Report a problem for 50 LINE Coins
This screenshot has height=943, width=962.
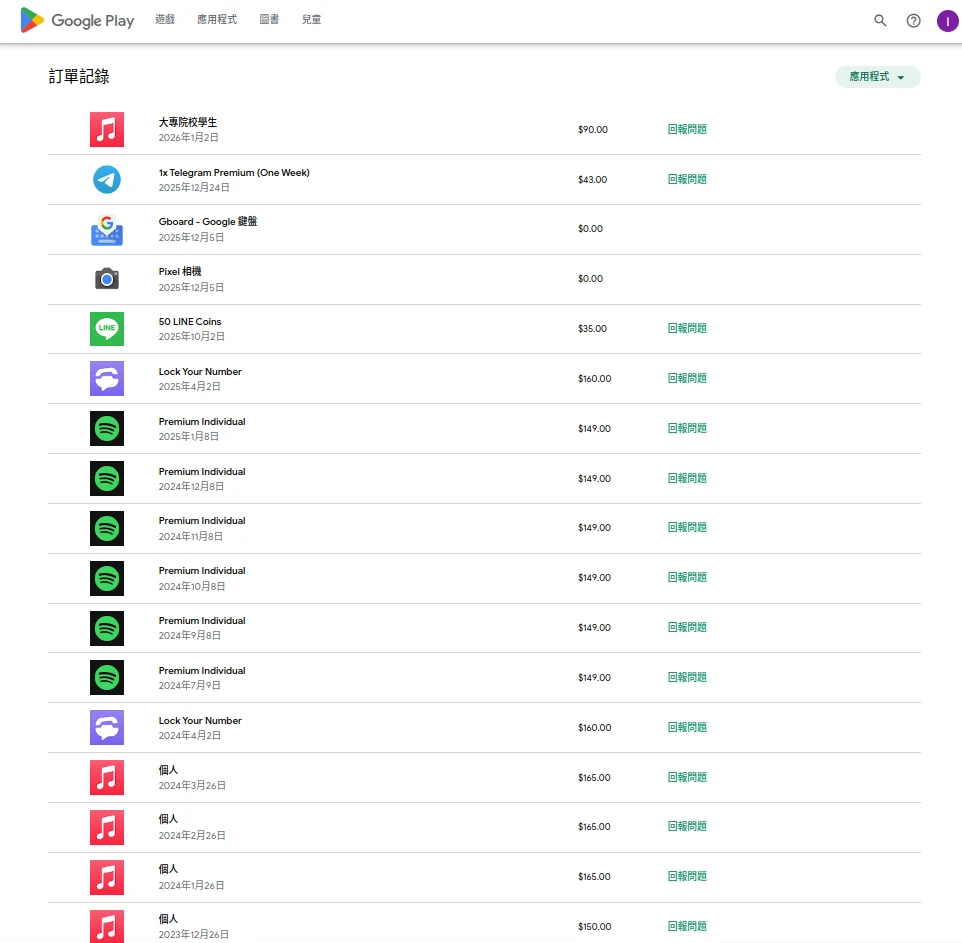pyautogui.click(x=687, y=329)
